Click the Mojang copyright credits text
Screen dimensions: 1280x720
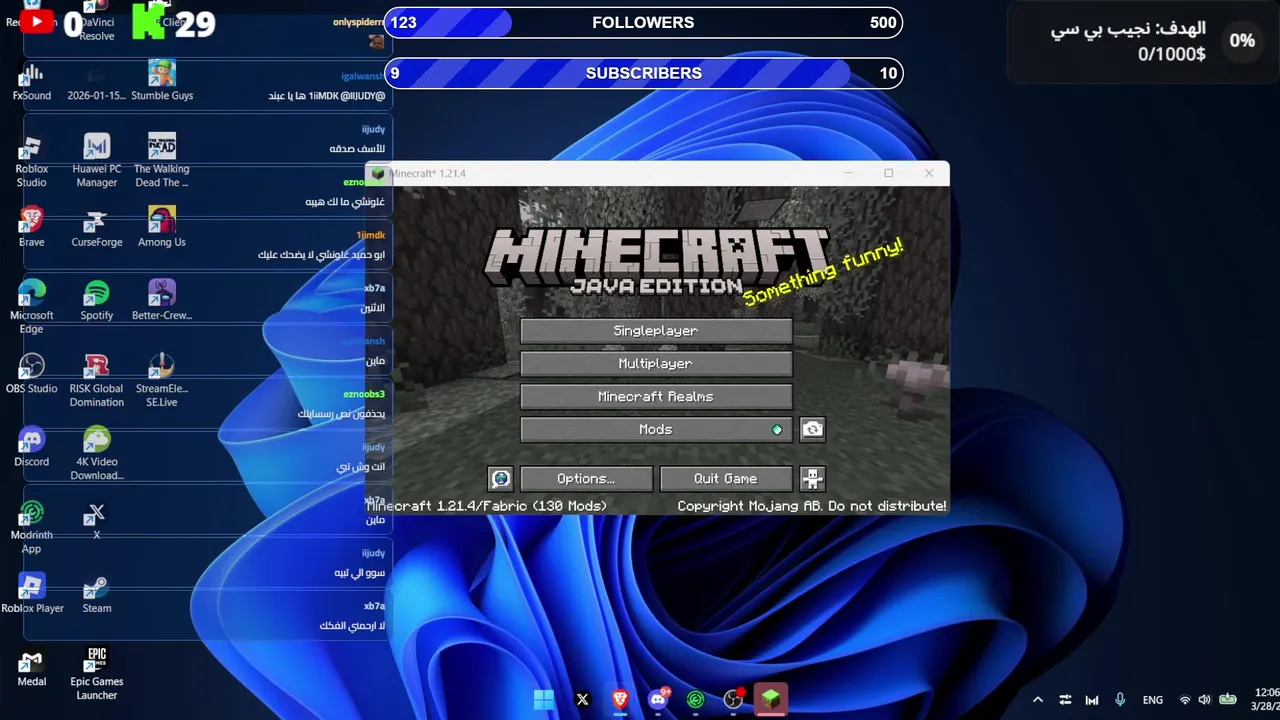(x=811, y=506)
